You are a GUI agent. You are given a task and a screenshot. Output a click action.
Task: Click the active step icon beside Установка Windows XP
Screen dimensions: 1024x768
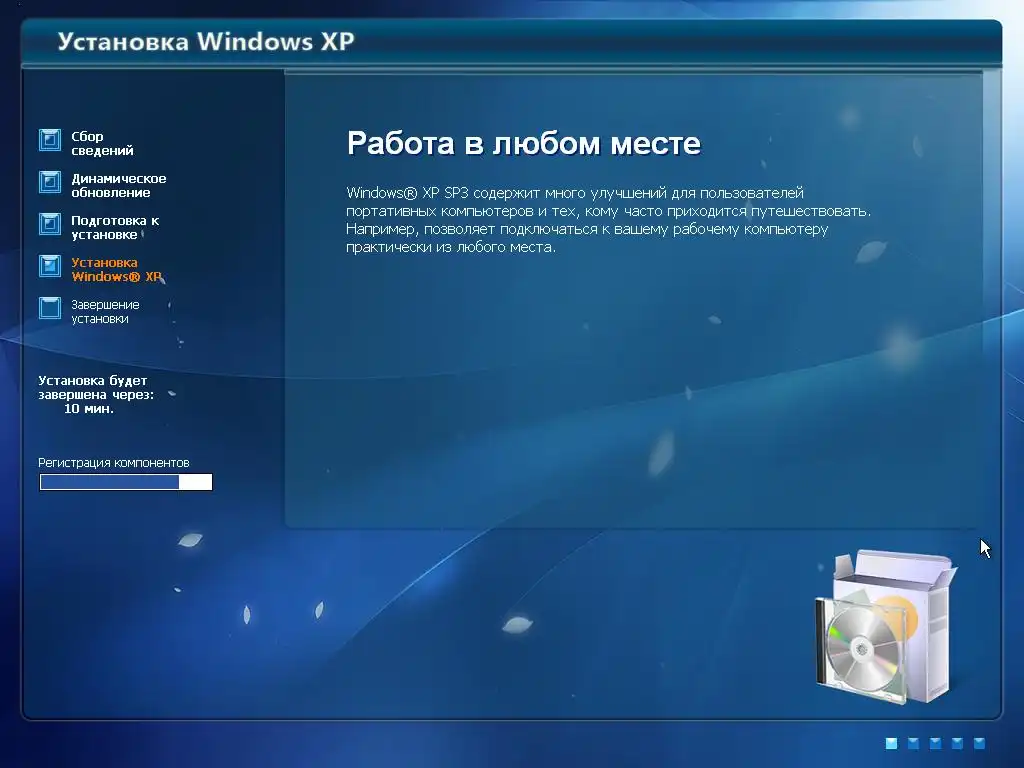coord(50,266)
